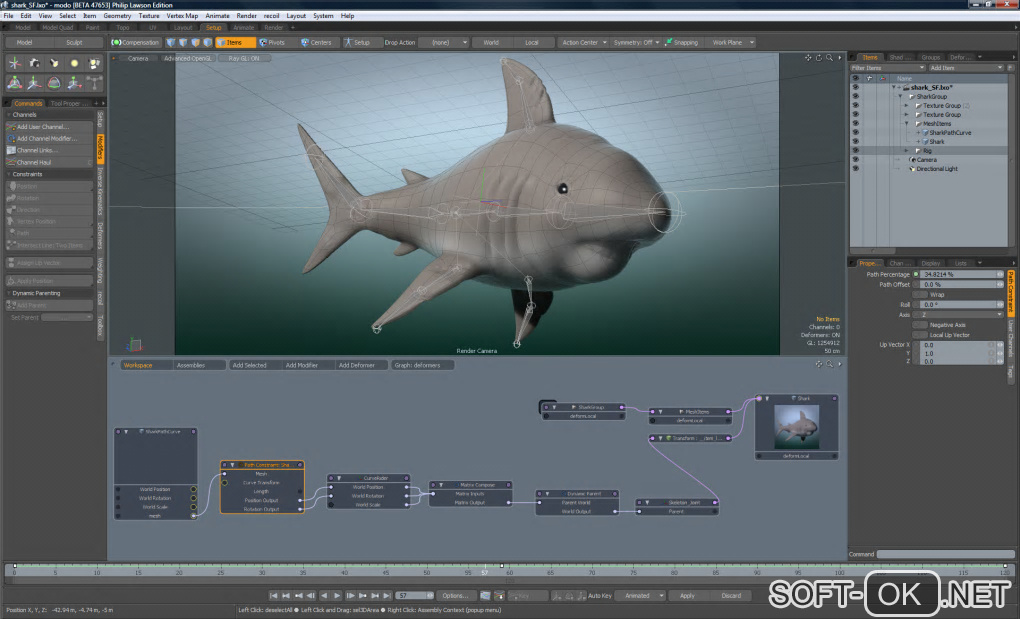Hide the Camera item using eye icon
Screen dimensions: 1020x619
tap(855, 160)
